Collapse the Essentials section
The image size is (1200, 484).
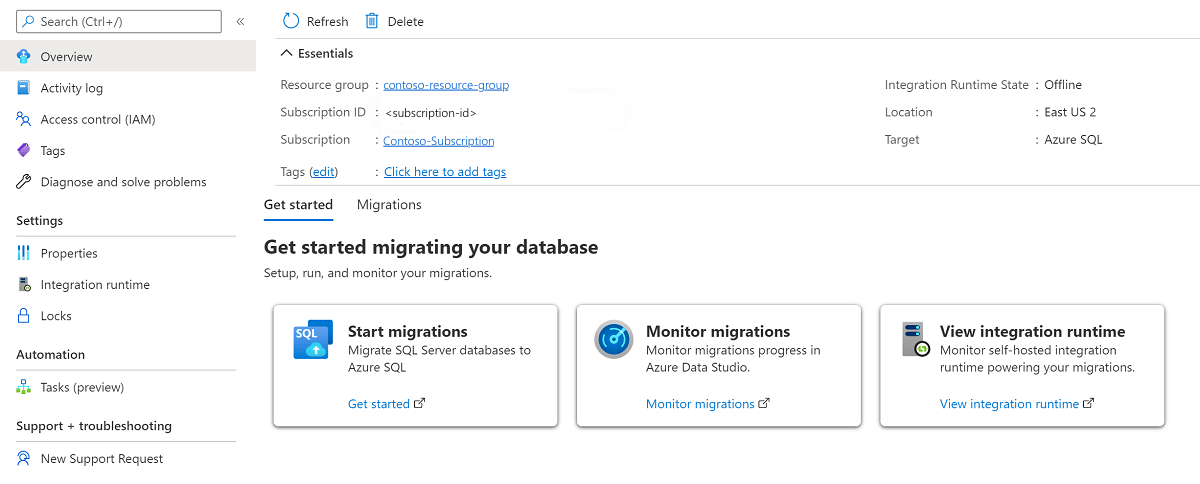coord(288,54)
